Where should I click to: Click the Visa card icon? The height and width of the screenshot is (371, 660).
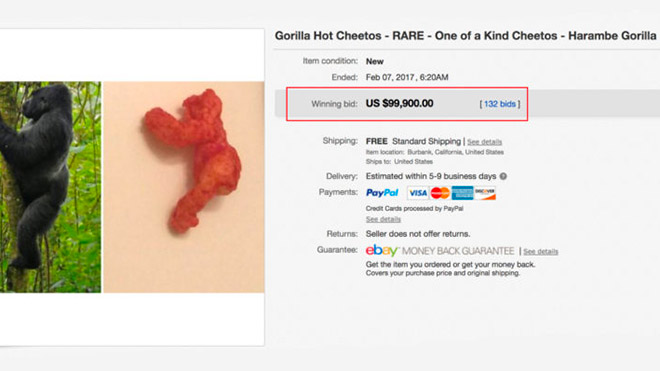[x=418, y=193]
